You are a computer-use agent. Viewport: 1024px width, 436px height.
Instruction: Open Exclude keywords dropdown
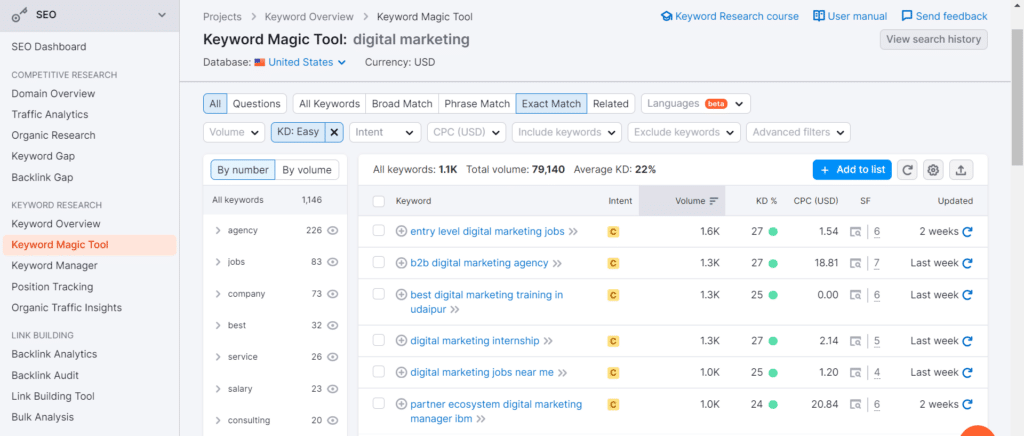(684, 132)
